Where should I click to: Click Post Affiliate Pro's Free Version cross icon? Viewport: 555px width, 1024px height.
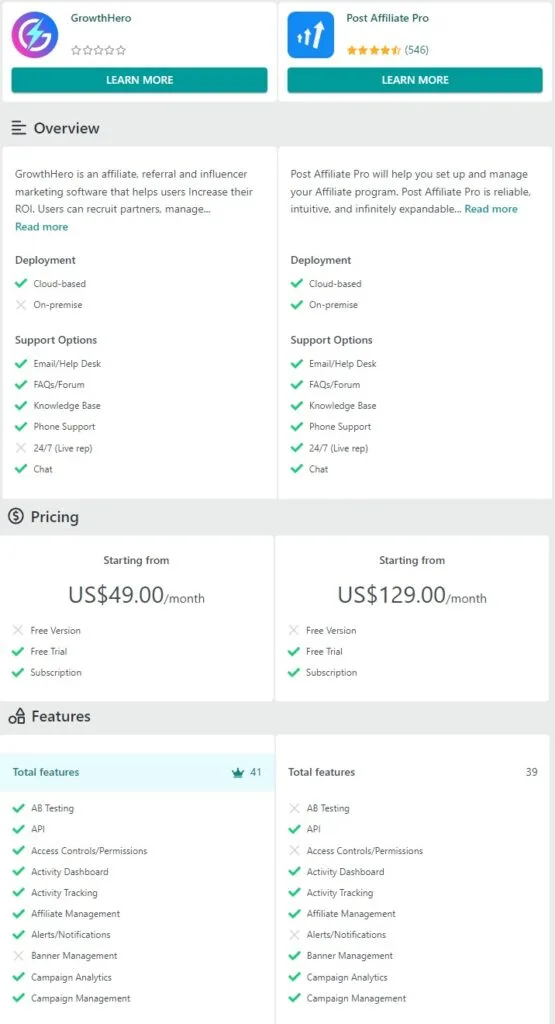tap(294, 630)
